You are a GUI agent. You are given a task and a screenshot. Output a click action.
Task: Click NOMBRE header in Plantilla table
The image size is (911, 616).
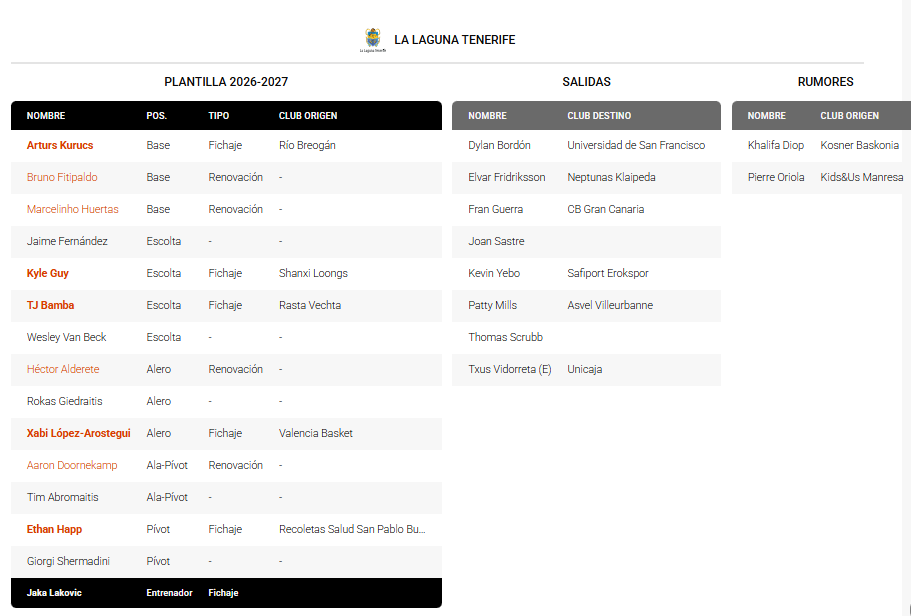pyautogui.click(x=46, y=116)
